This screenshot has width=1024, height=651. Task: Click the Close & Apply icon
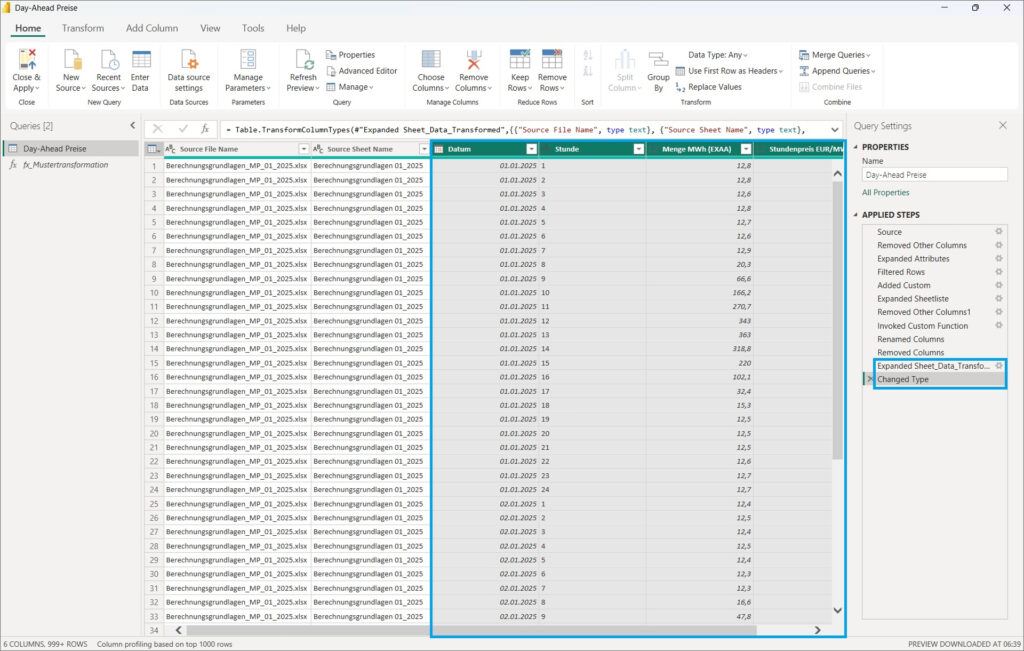(26, 59)
